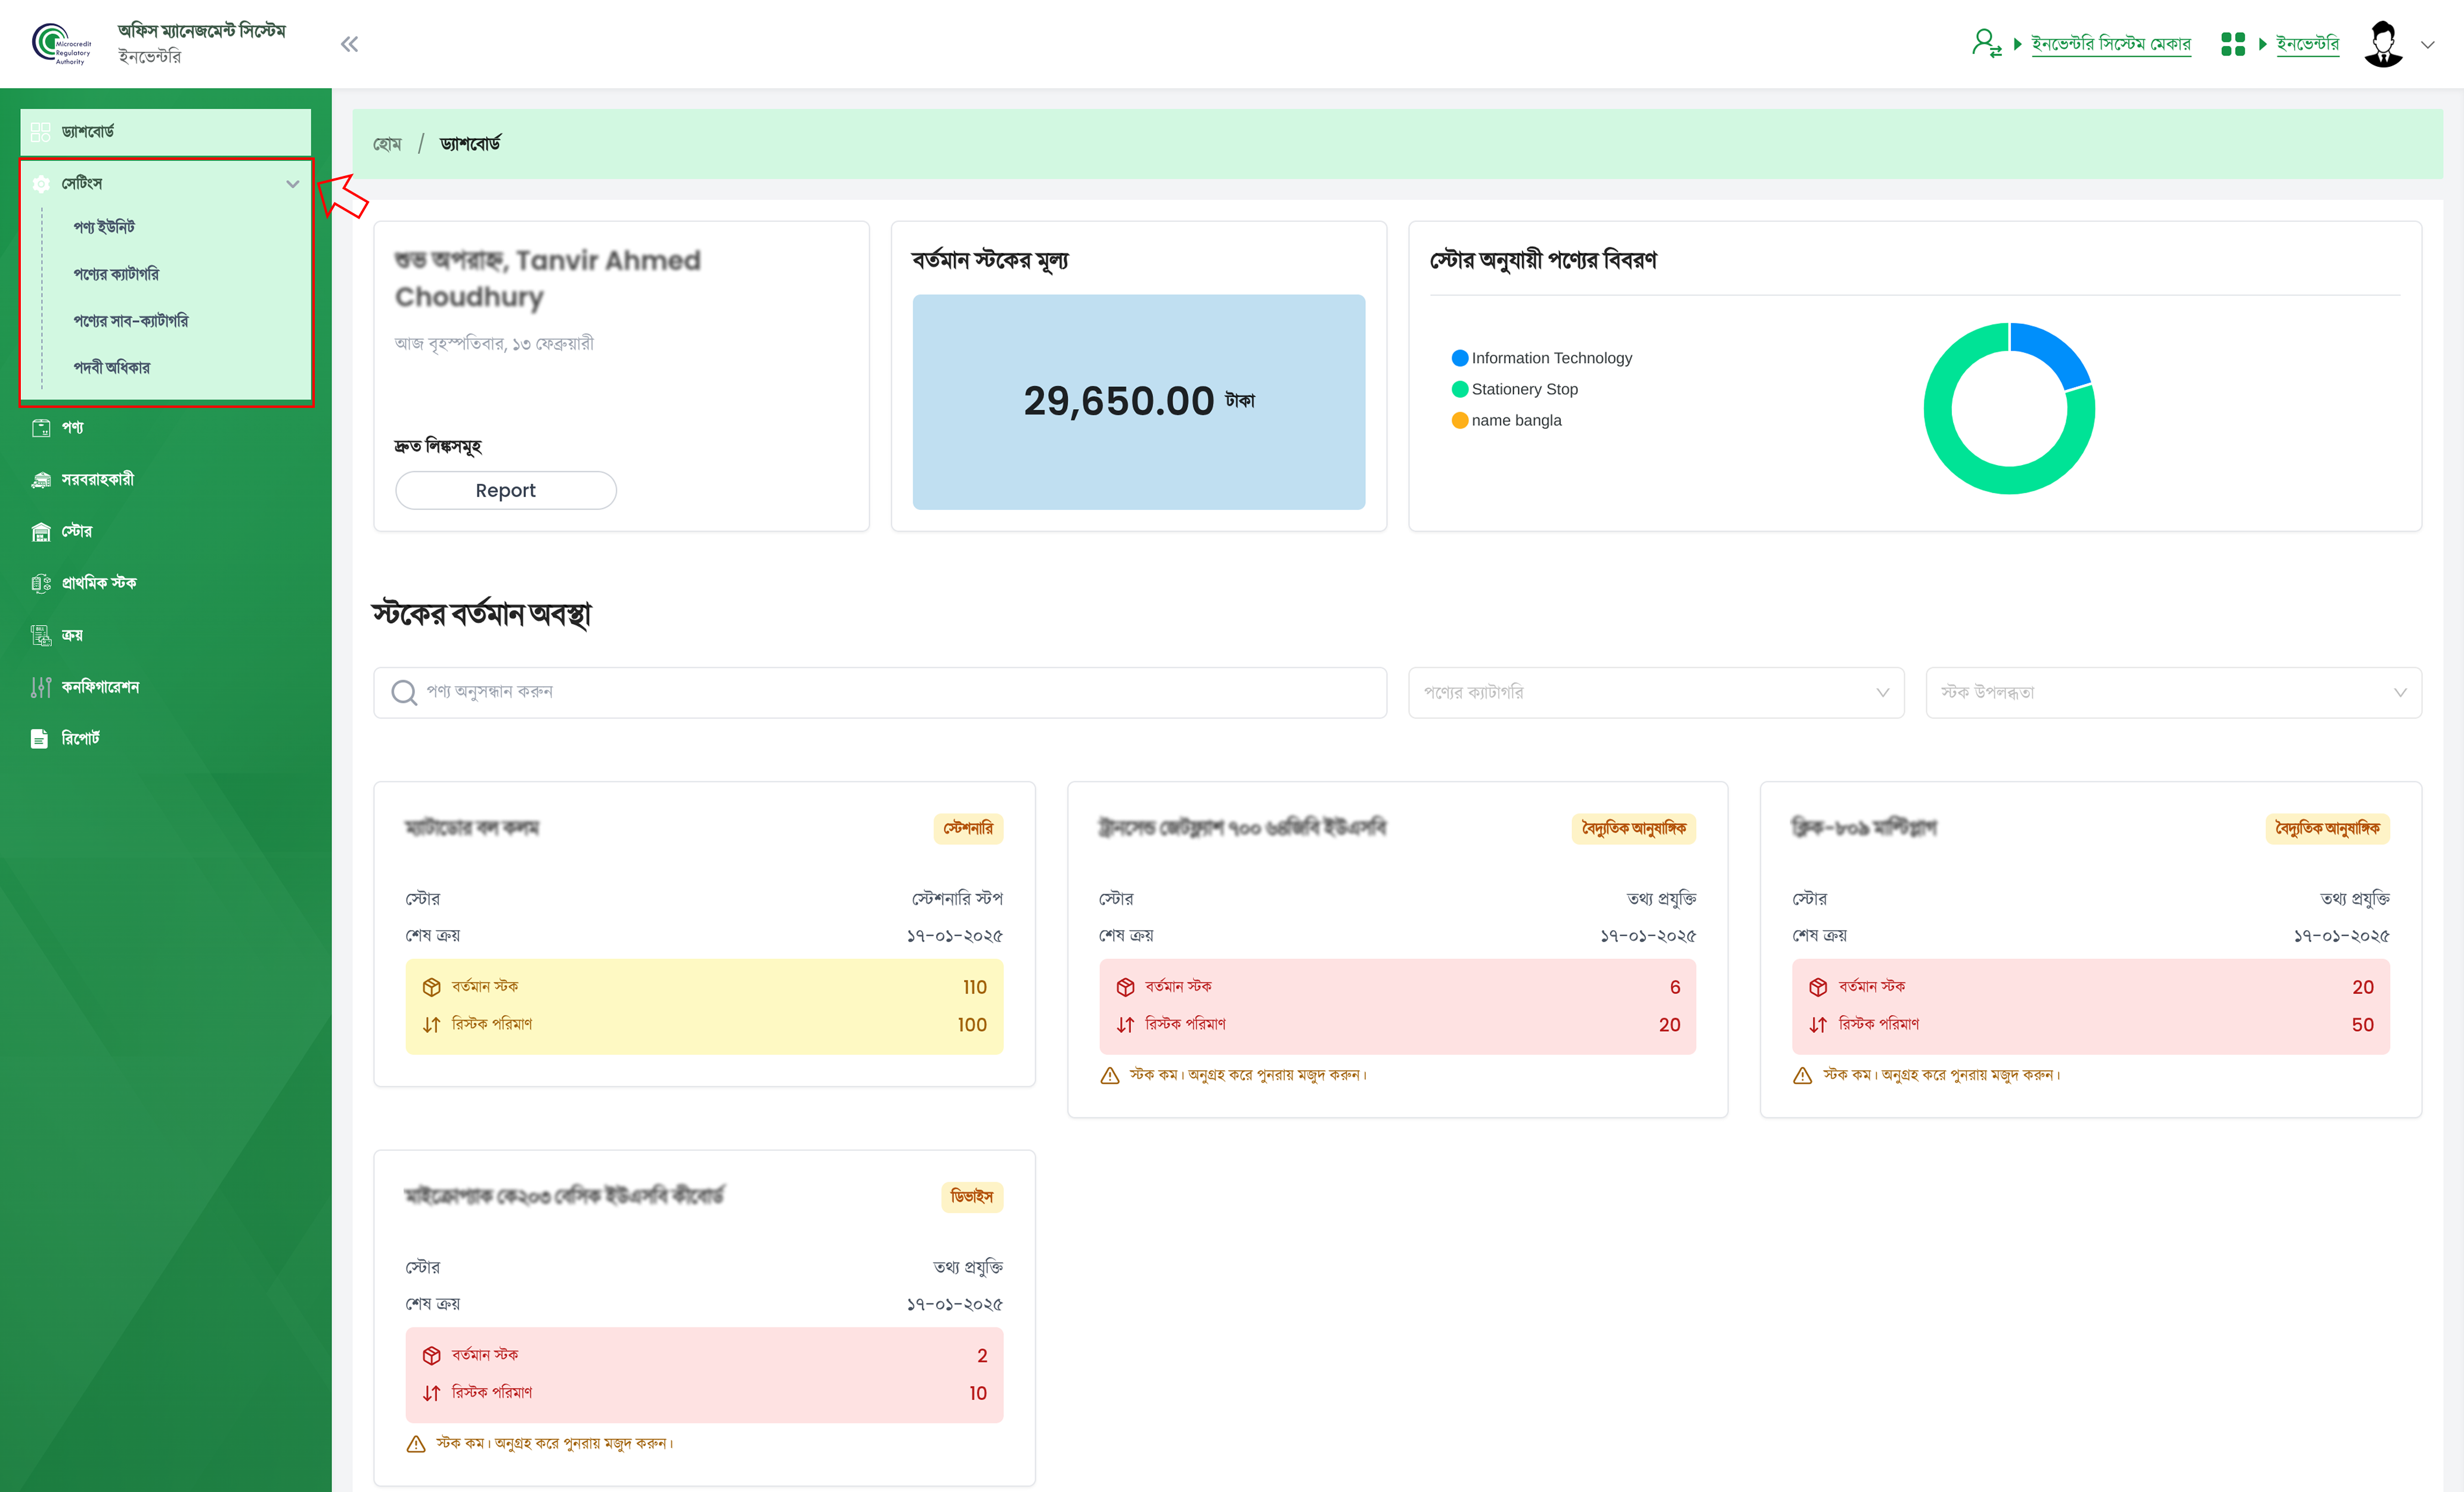Click the blue Information Technology legend dot
Screen dimensions: 2464x1492
[1460, 358]
